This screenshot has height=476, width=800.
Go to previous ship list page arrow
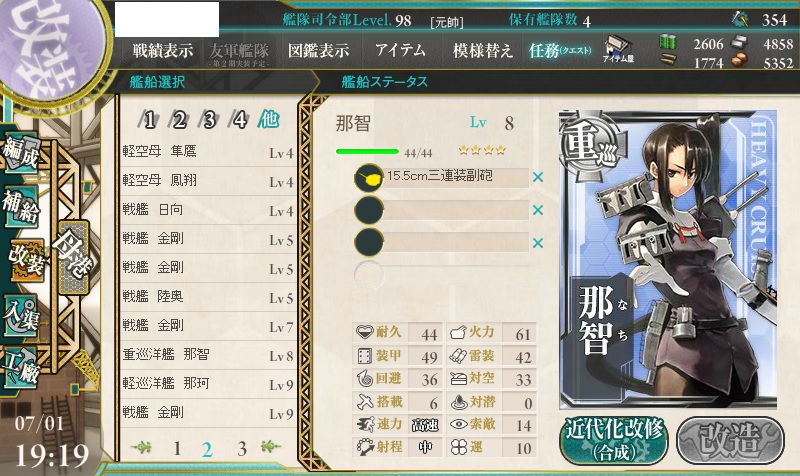click(142, 447)
